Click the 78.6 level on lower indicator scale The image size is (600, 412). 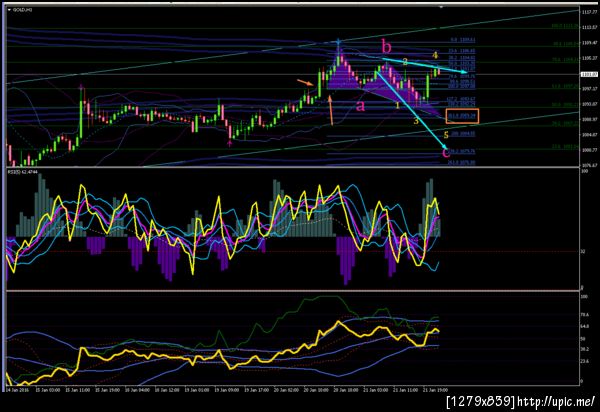pyautogui.click(x=585, y=315)
